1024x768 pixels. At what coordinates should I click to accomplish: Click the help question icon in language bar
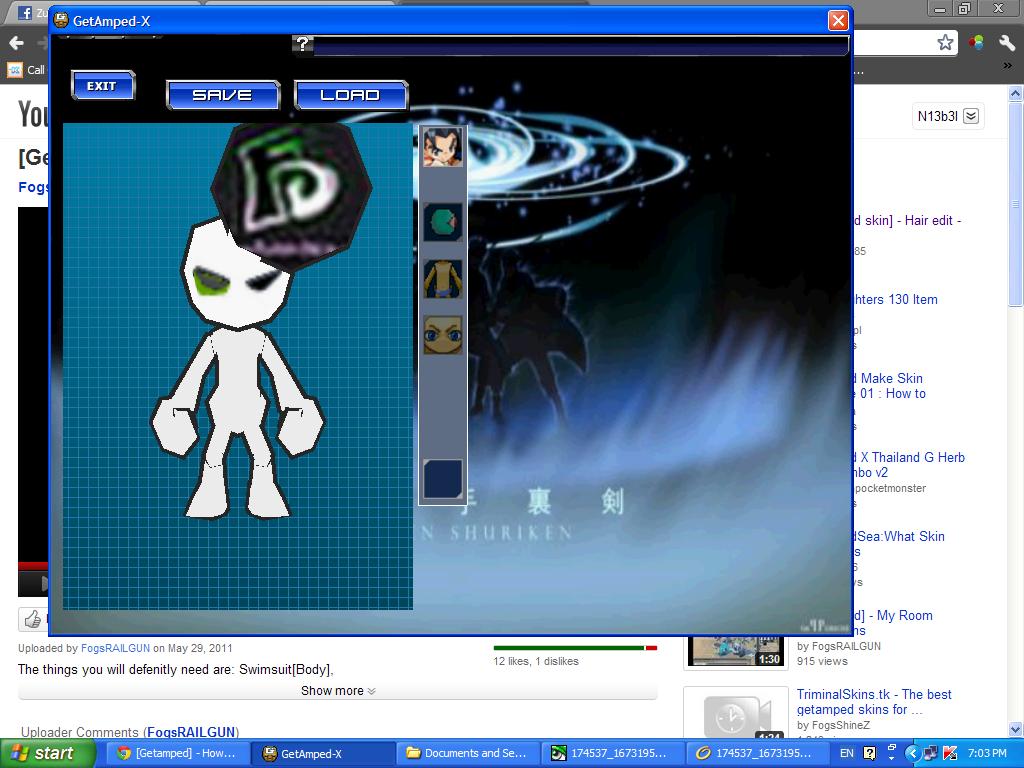click(x=869, y=754)
